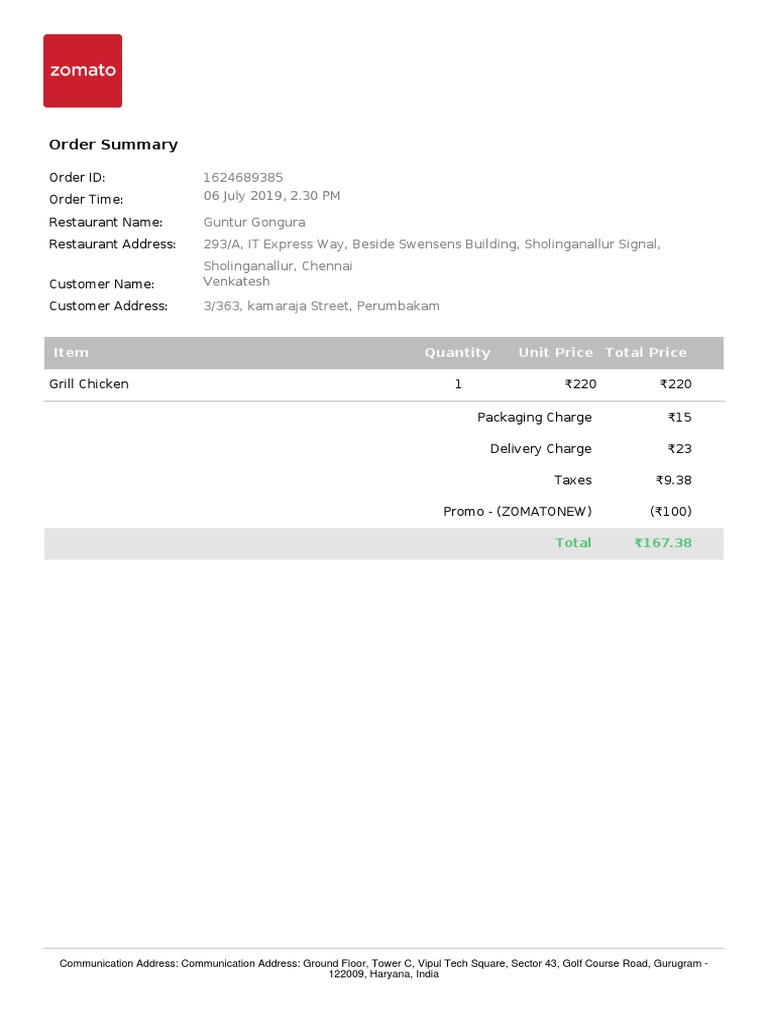Click the Quantity column header
The image size is (768, 1024).
(x=457, y=353)
